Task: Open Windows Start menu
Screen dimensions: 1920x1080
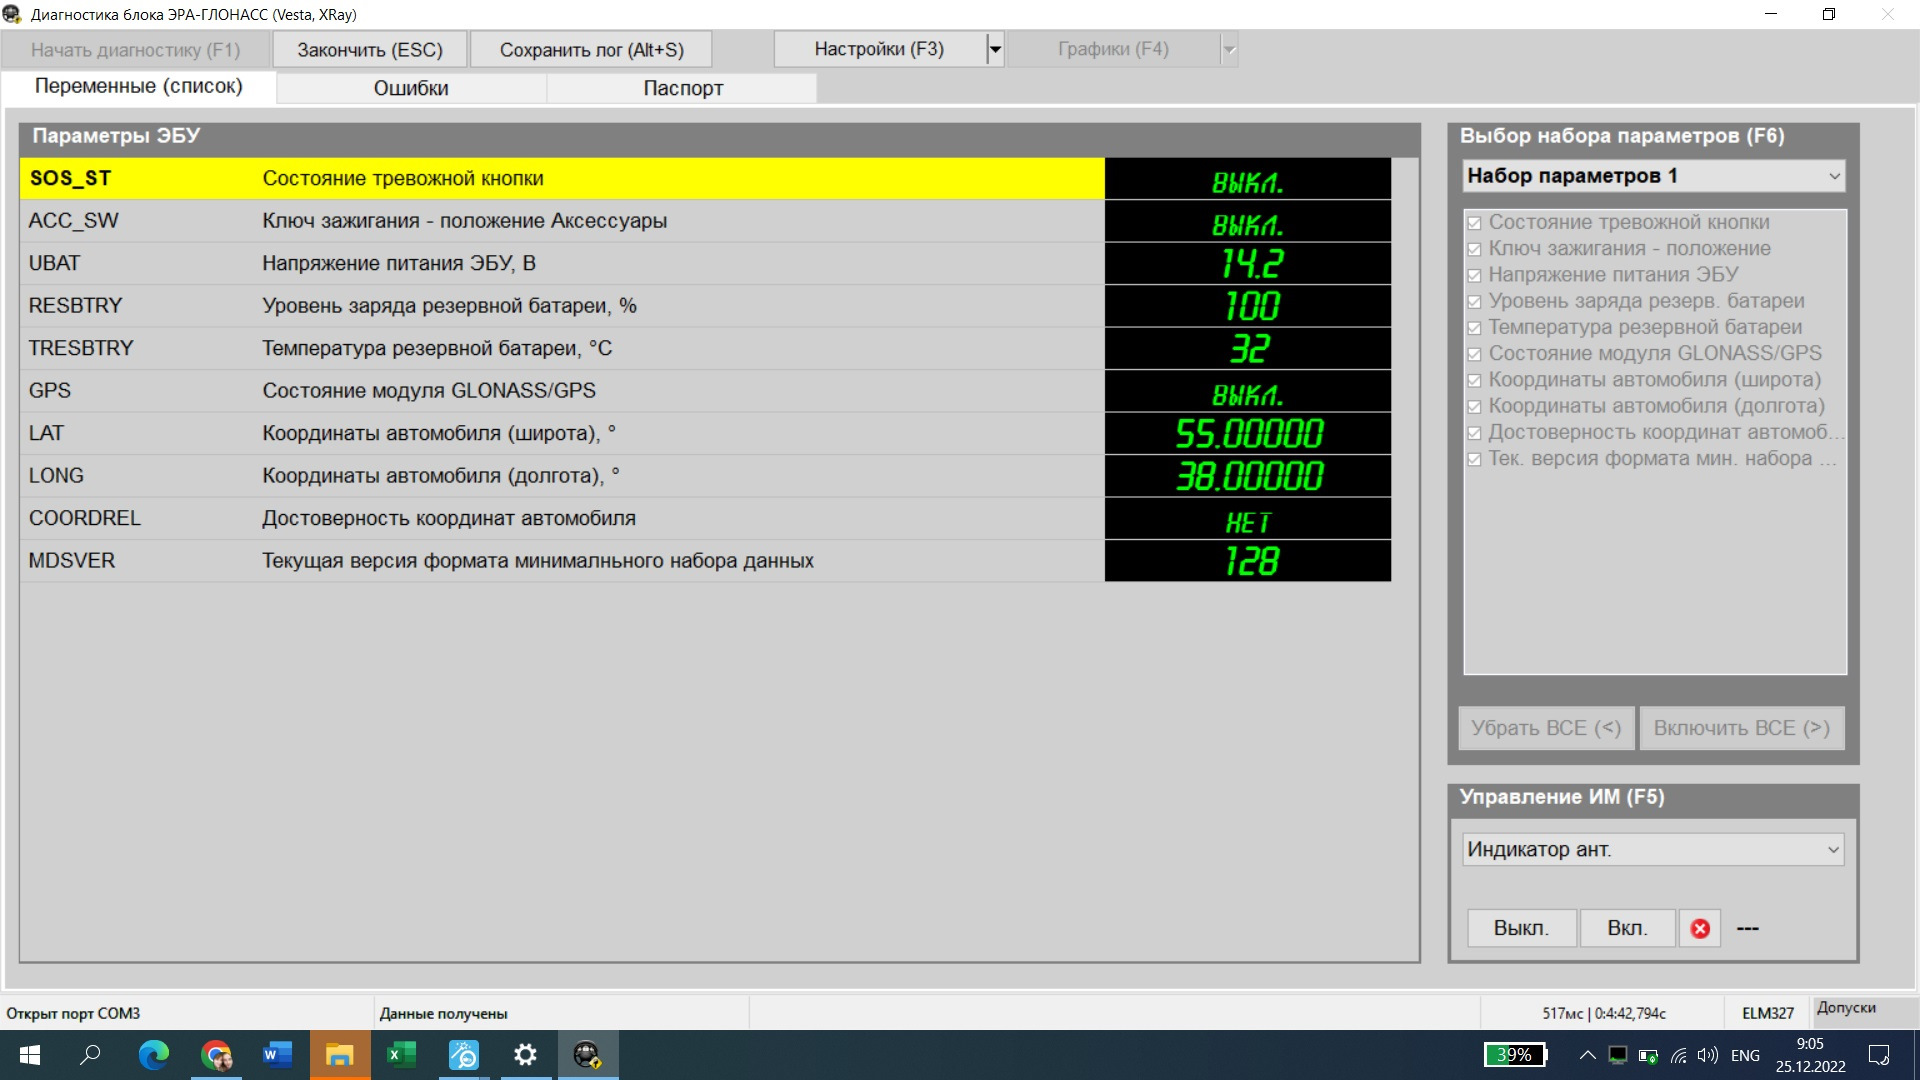Action: (30, 1055)
